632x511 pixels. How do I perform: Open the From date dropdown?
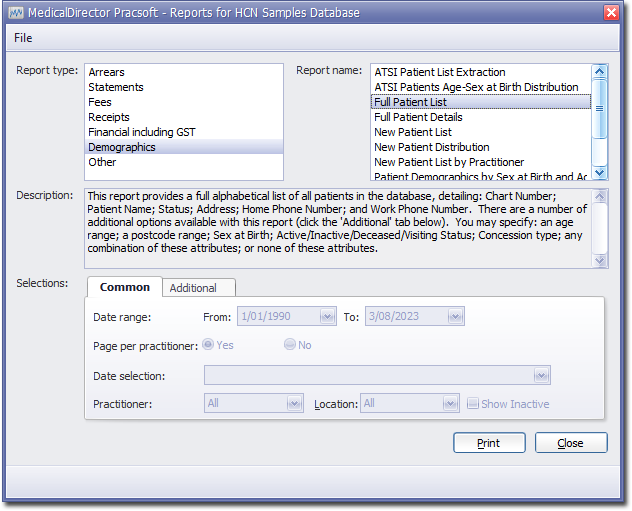327,316
